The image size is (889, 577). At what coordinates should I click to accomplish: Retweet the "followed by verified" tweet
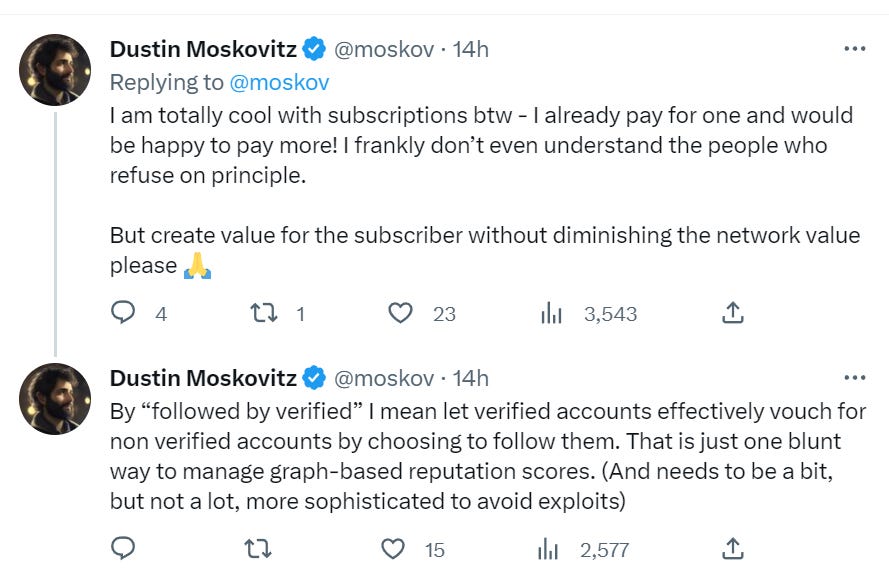tap(261, 548)
